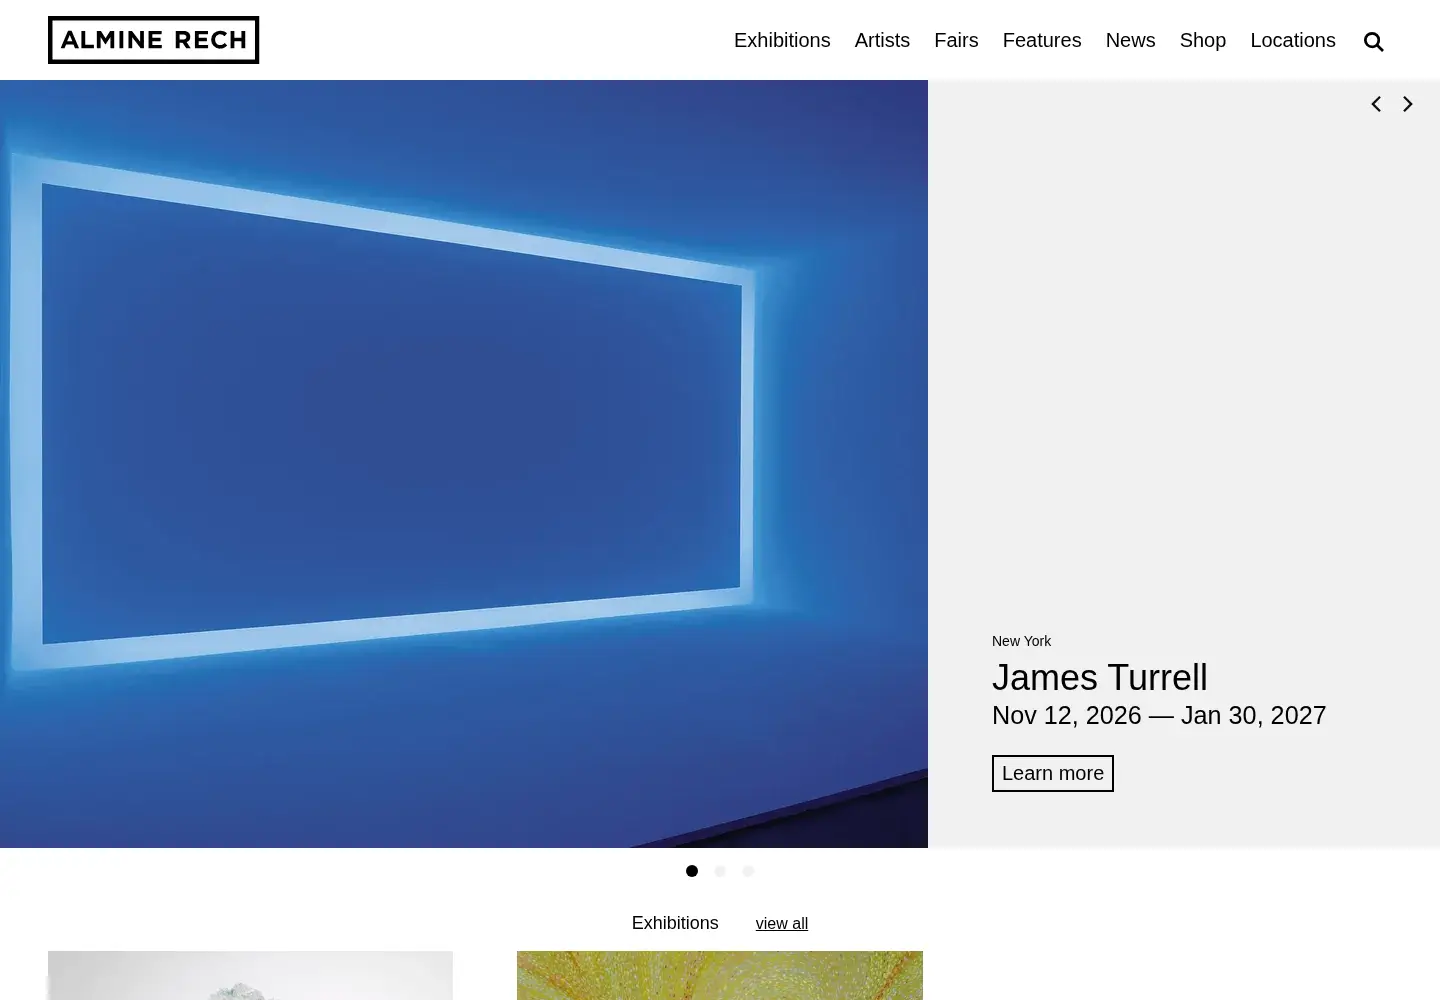The height and width of the screenshot is (1000, 1440).
Task: Select the first carousel dot
Action: [x=692, y=871]
